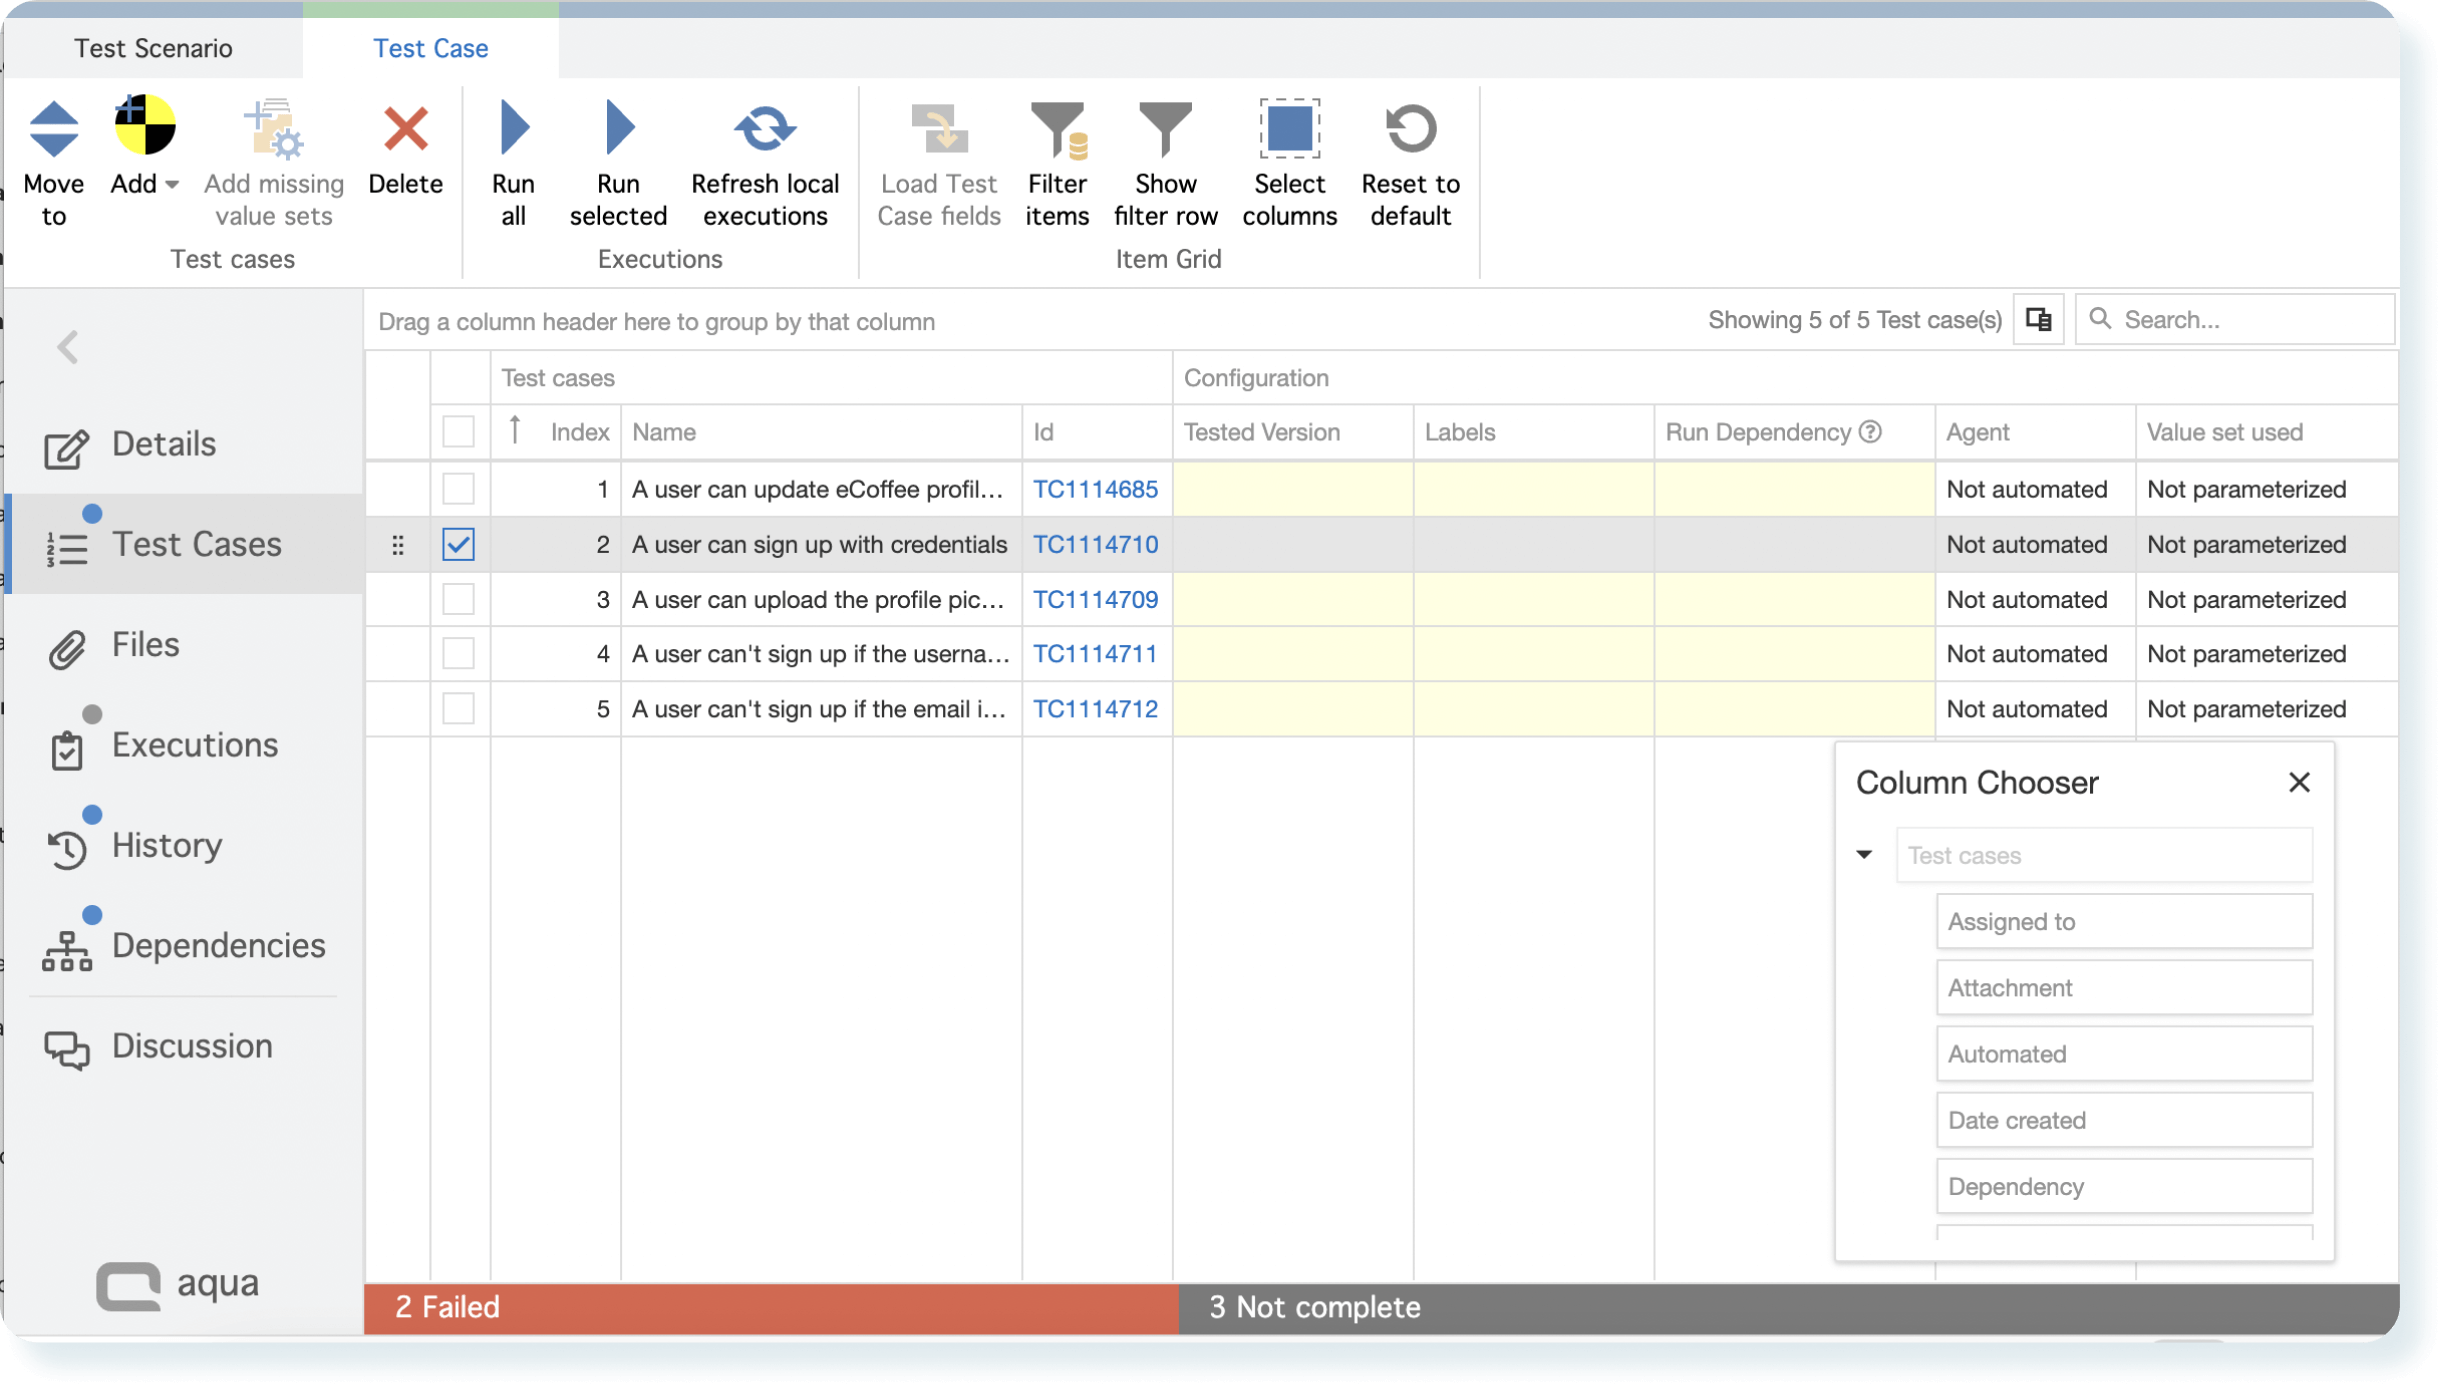Collapse the Test cases group in Column Chooser
Screen dimensions: 2444x1389
pyautogui.click(x=1864, y=854)
